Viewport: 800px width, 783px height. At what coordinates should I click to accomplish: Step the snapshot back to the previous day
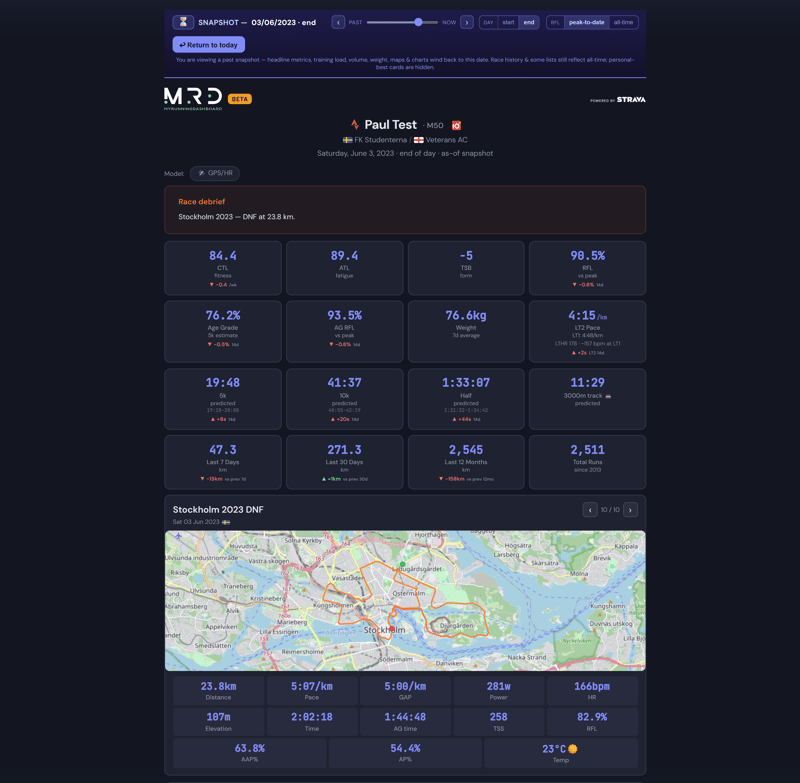tap(338, 22)
